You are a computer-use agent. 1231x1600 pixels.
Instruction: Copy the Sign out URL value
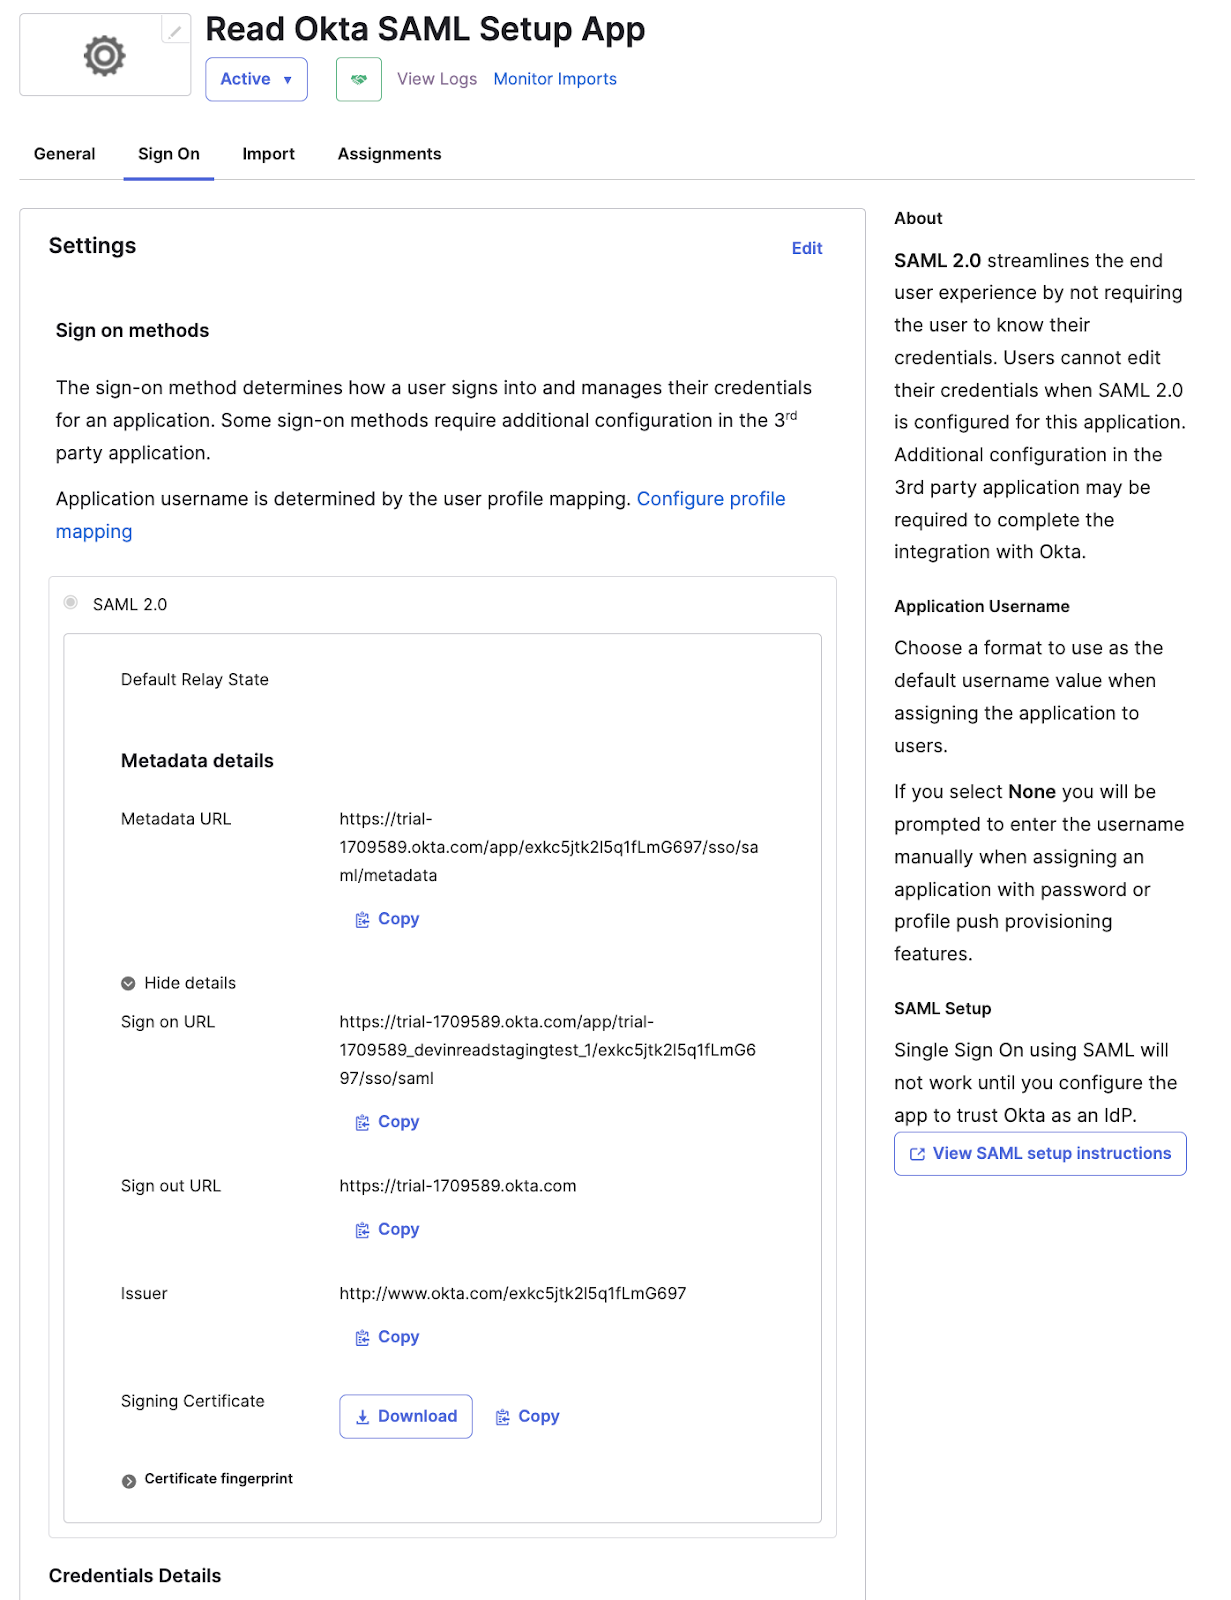coord(362,1229)
